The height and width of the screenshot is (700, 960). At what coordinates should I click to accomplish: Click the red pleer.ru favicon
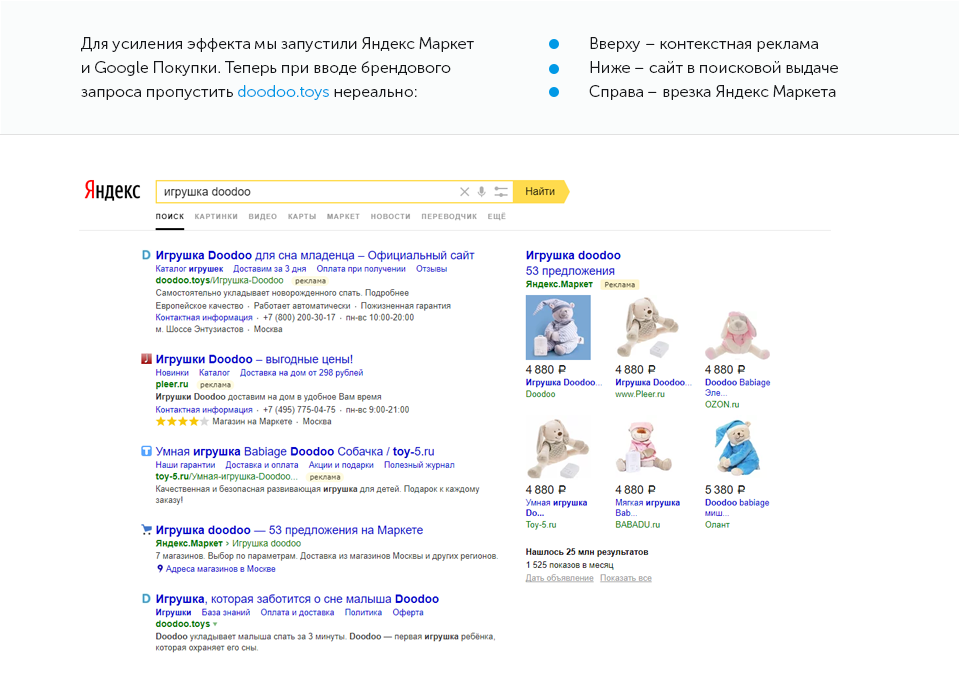click(146, 359)
